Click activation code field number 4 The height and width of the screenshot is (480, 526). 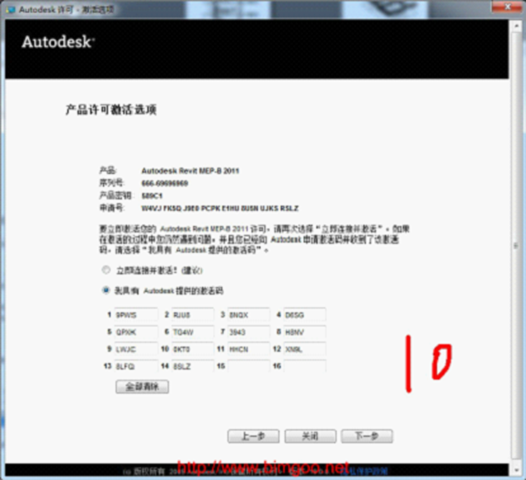305,315
